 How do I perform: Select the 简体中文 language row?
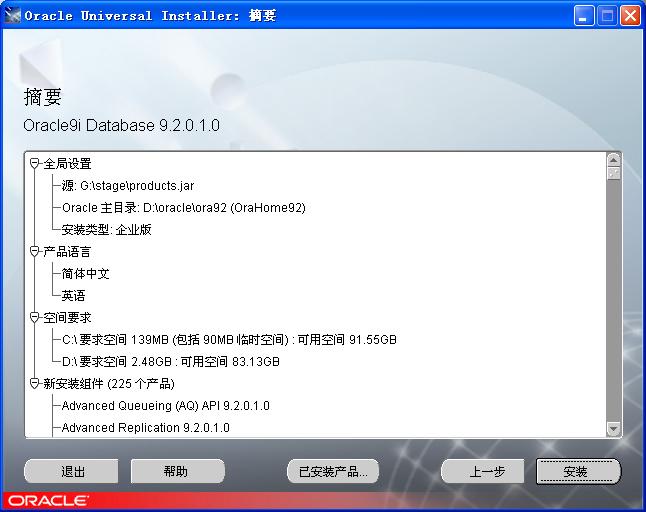pyautogui.click(x=85, y=274)
